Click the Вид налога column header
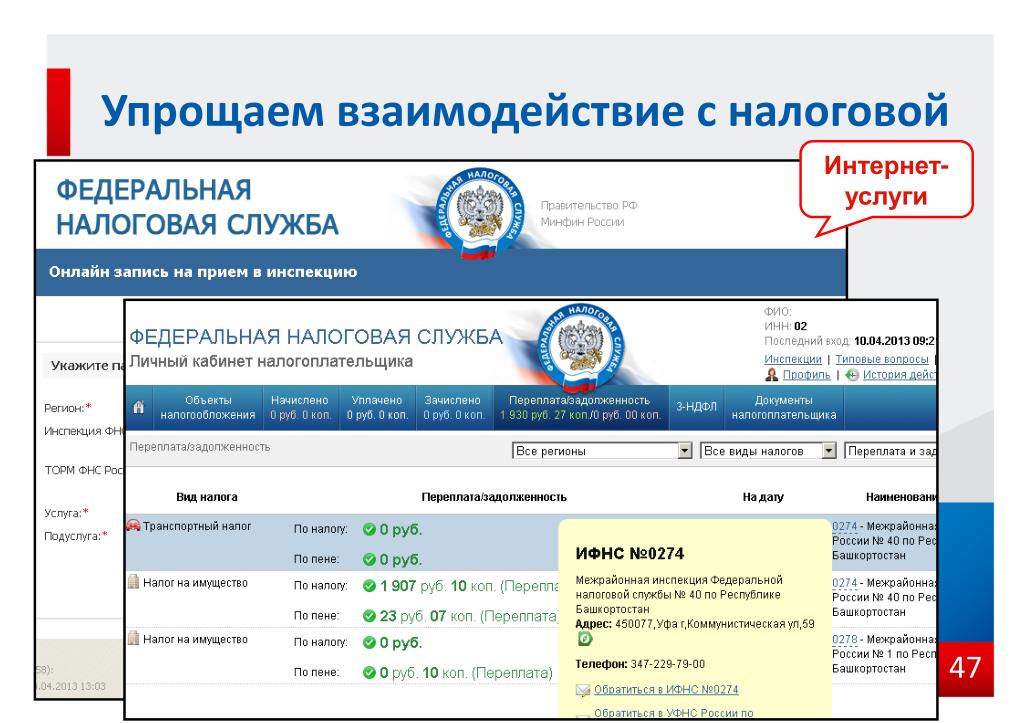This screenshot has height=723, width=1023. 207,497
